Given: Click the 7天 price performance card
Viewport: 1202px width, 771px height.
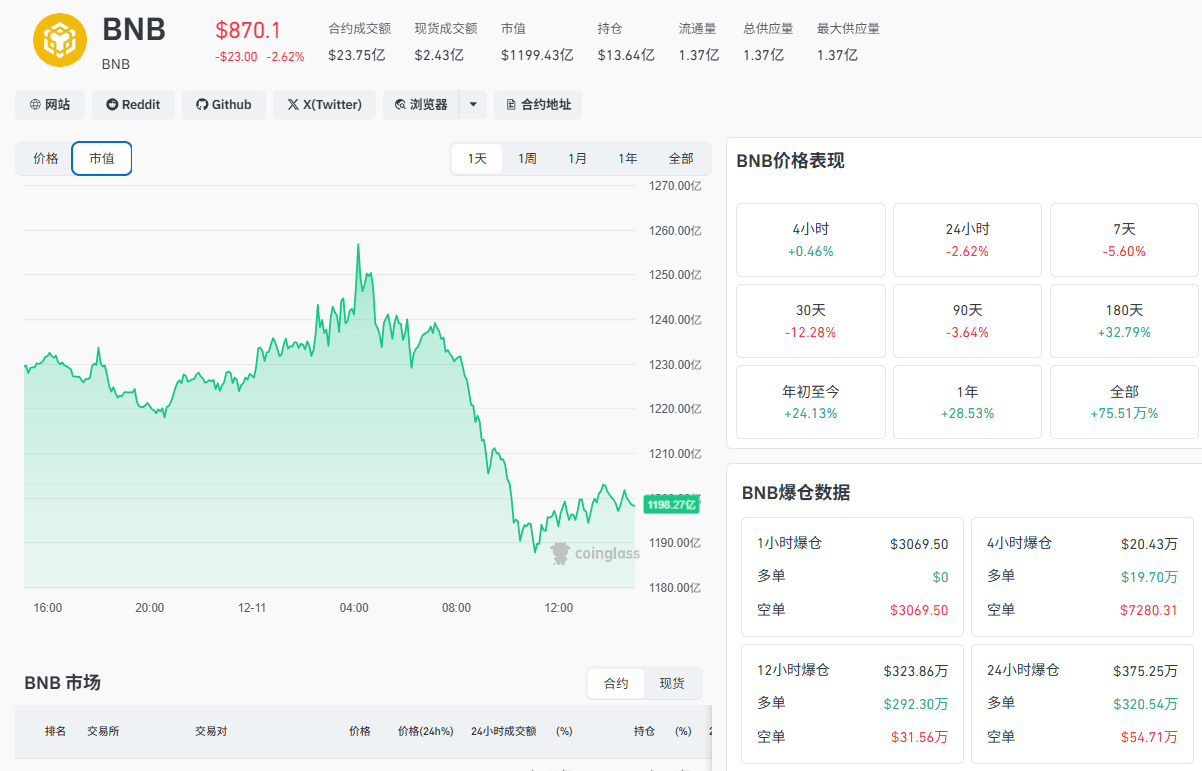Looking at the screenshot, I should 1124,240.
